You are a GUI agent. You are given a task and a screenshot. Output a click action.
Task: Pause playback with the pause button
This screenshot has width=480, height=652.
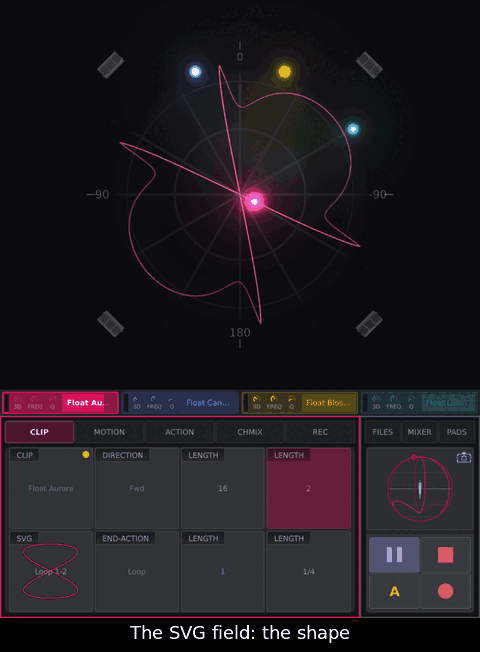click(x=394, y=554)
